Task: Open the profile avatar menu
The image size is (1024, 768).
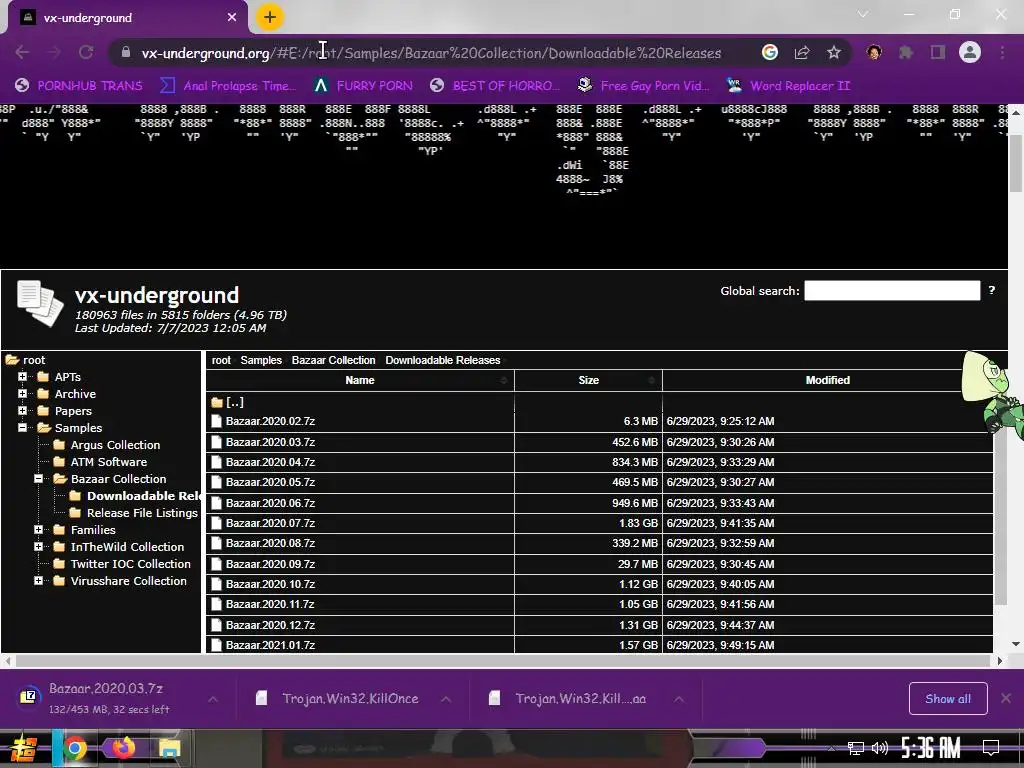Action: pos(970,52)
